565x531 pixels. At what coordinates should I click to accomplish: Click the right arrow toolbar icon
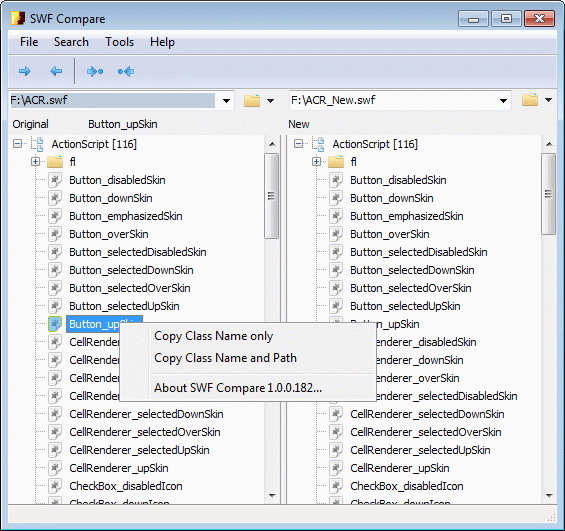(25, 71)
